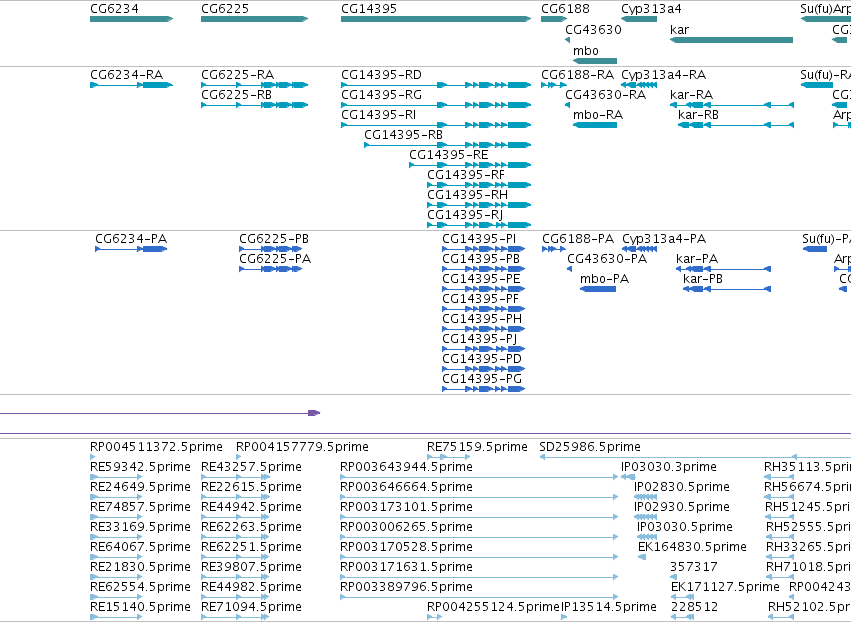
Task: Select the CG6225 gene feature
Action: coord(255,19)
